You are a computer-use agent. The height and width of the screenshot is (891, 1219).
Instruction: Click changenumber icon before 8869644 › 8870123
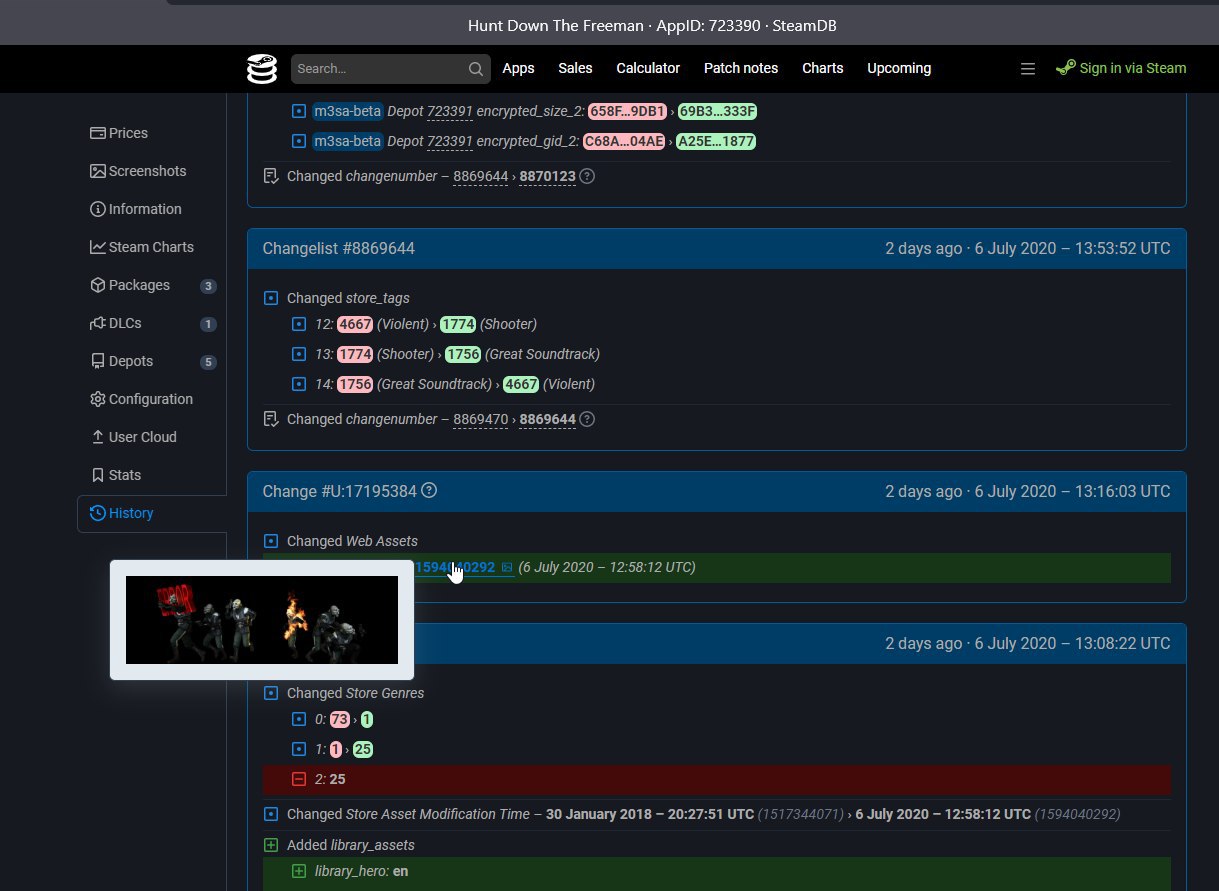pos(271,176)
